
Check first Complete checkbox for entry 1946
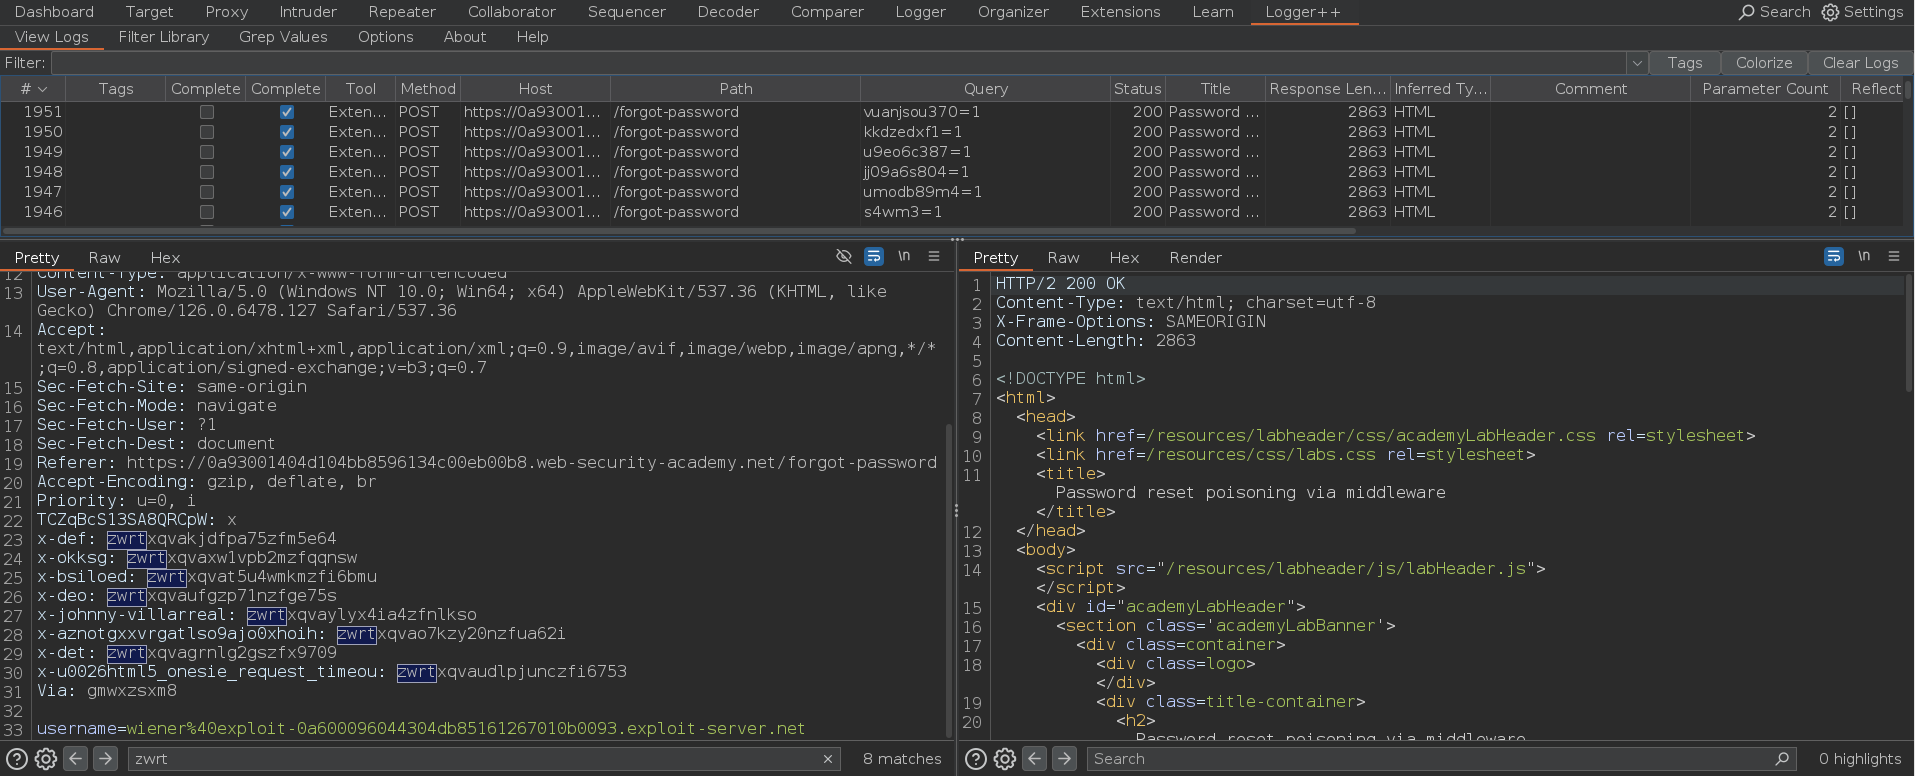(x=207, y=212)
